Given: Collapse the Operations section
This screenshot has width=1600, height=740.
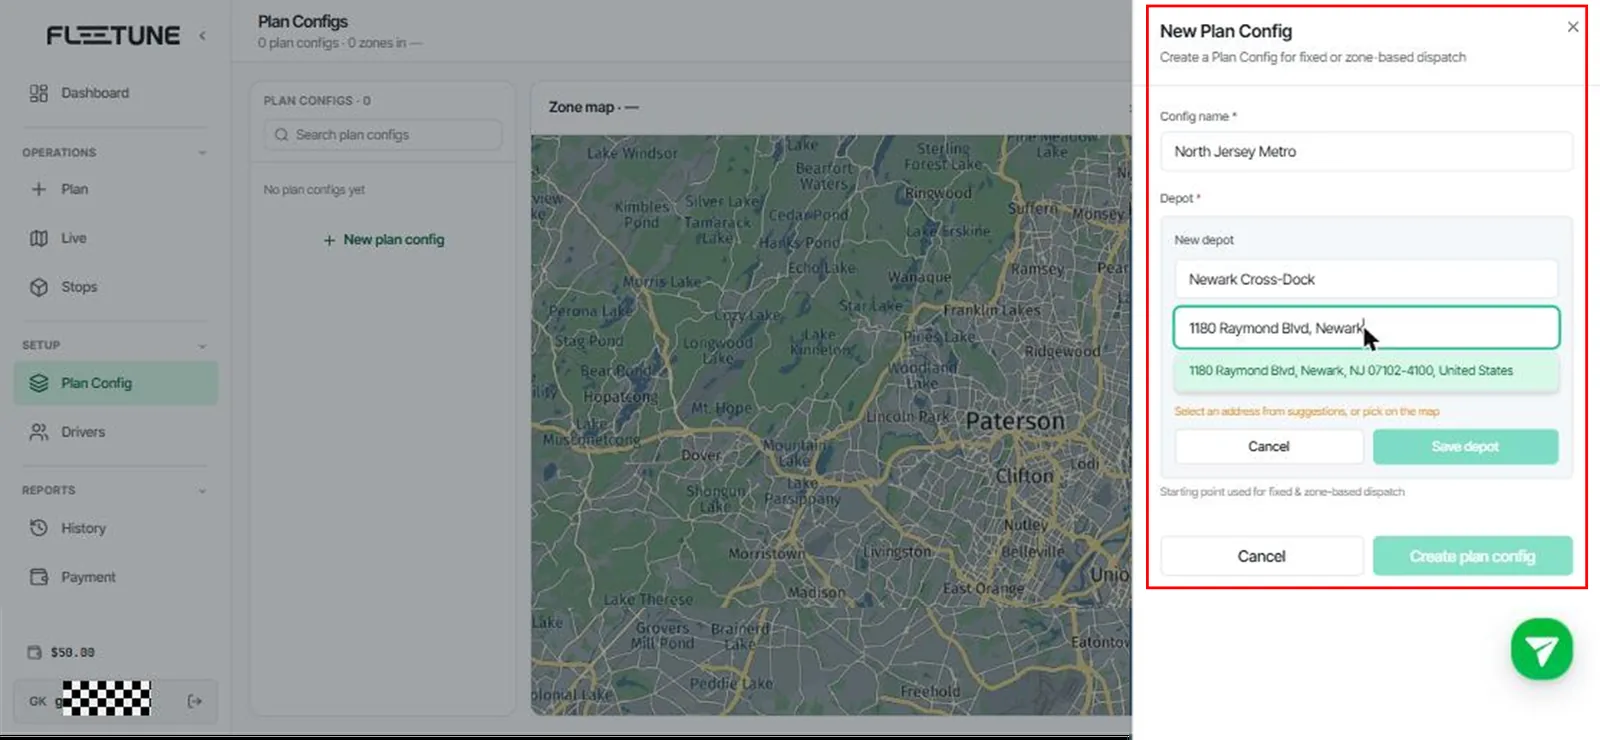Looking at the screenshot, I should tap(202, 153).
